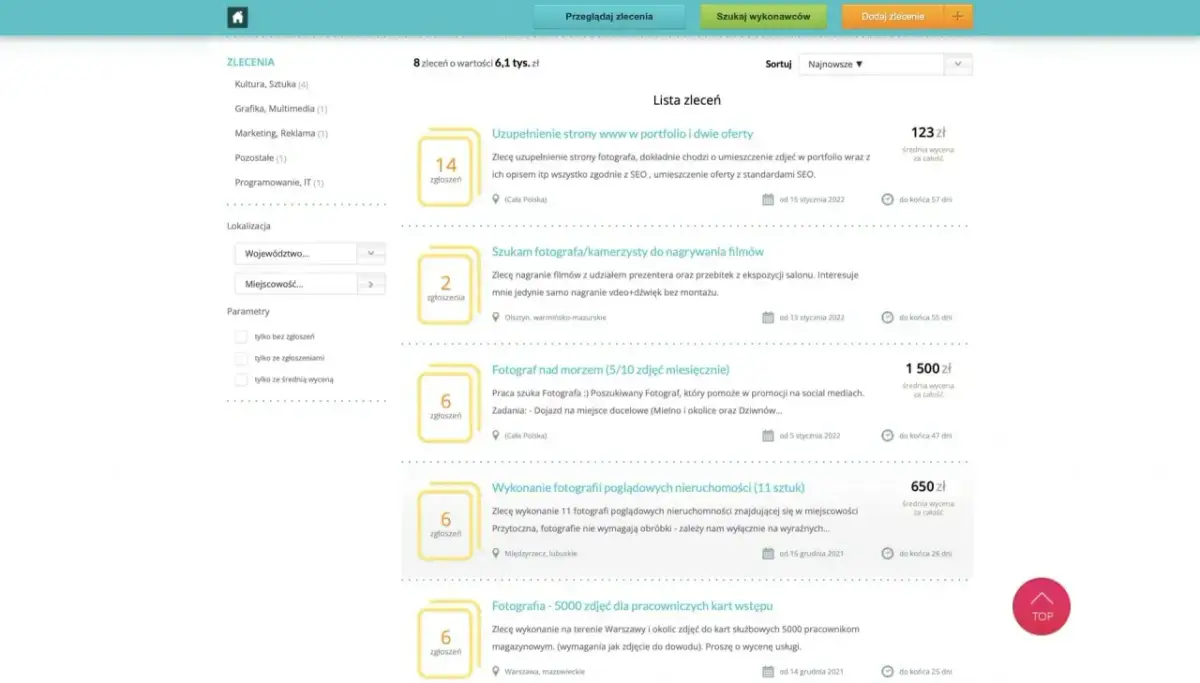Go to Przeglądaj zlecenia tab

[x=608, y=16]
